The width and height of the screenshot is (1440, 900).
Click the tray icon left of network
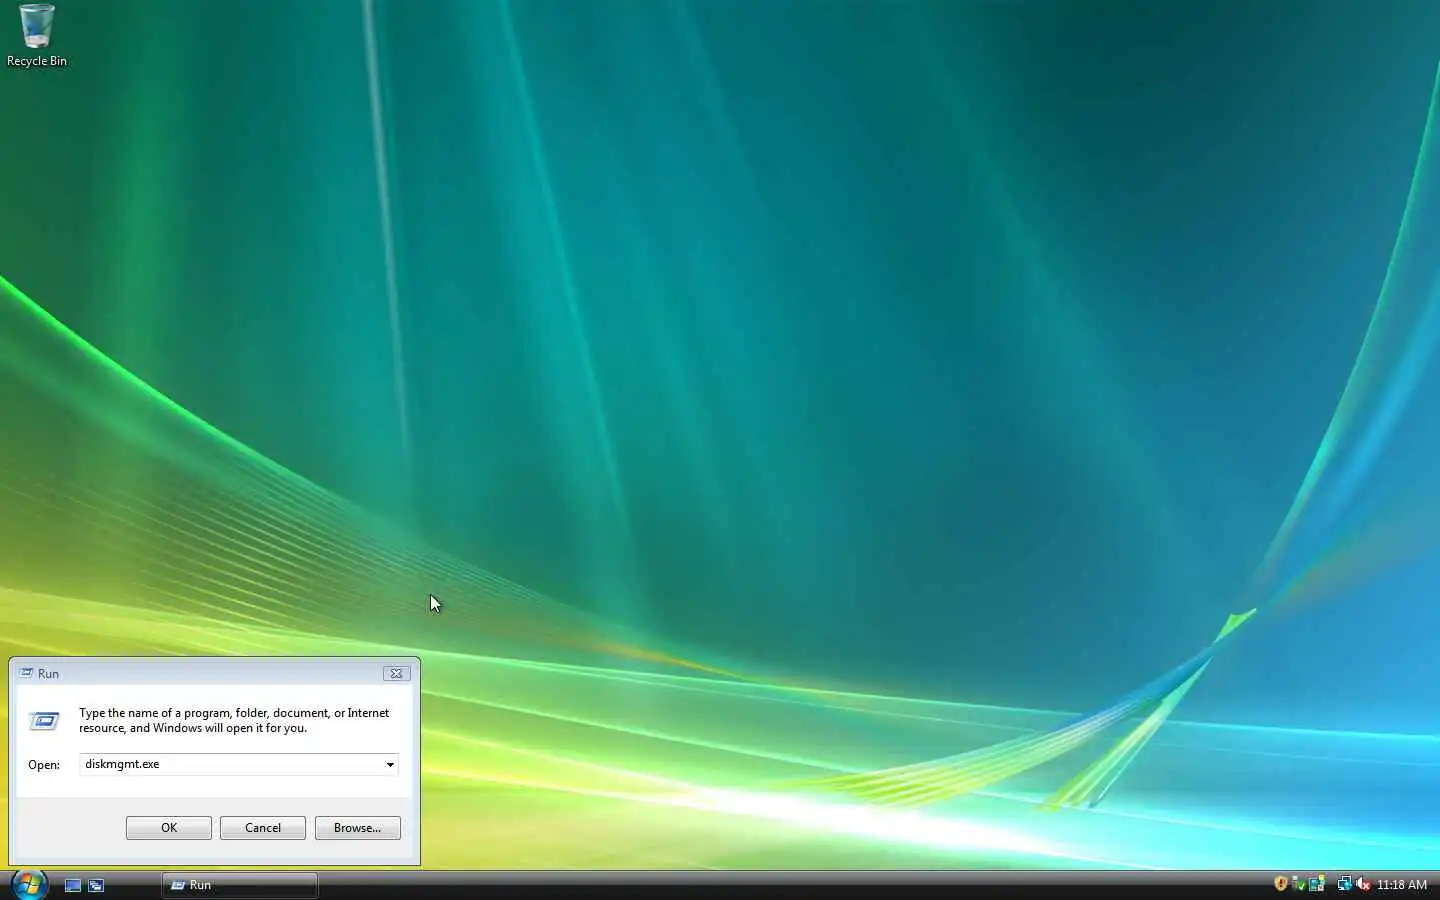(1317, 884)
